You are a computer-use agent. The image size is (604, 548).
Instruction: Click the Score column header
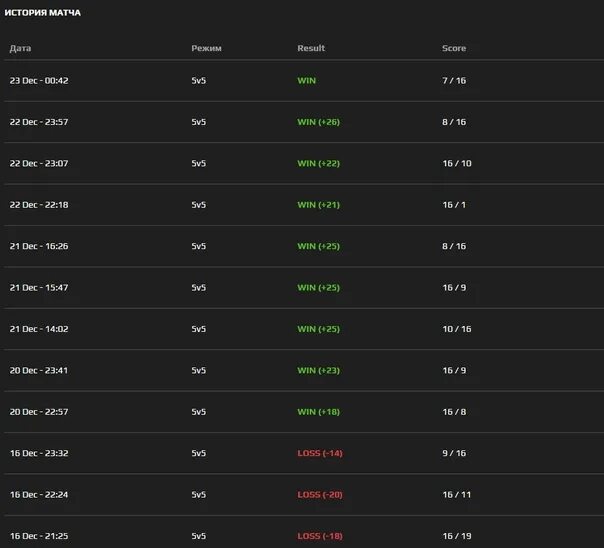tap(454, 48)
